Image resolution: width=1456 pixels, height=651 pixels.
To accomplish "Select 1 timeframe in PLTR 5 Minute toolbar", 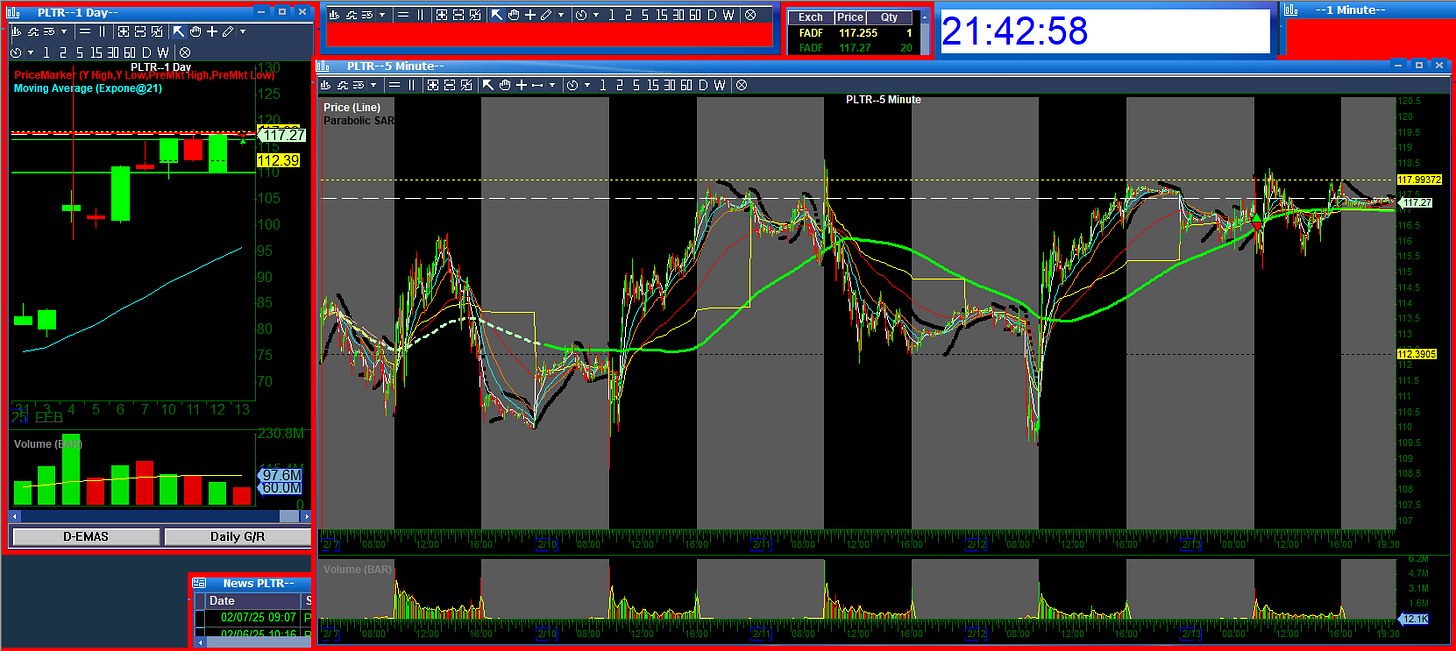I will 602,85.
